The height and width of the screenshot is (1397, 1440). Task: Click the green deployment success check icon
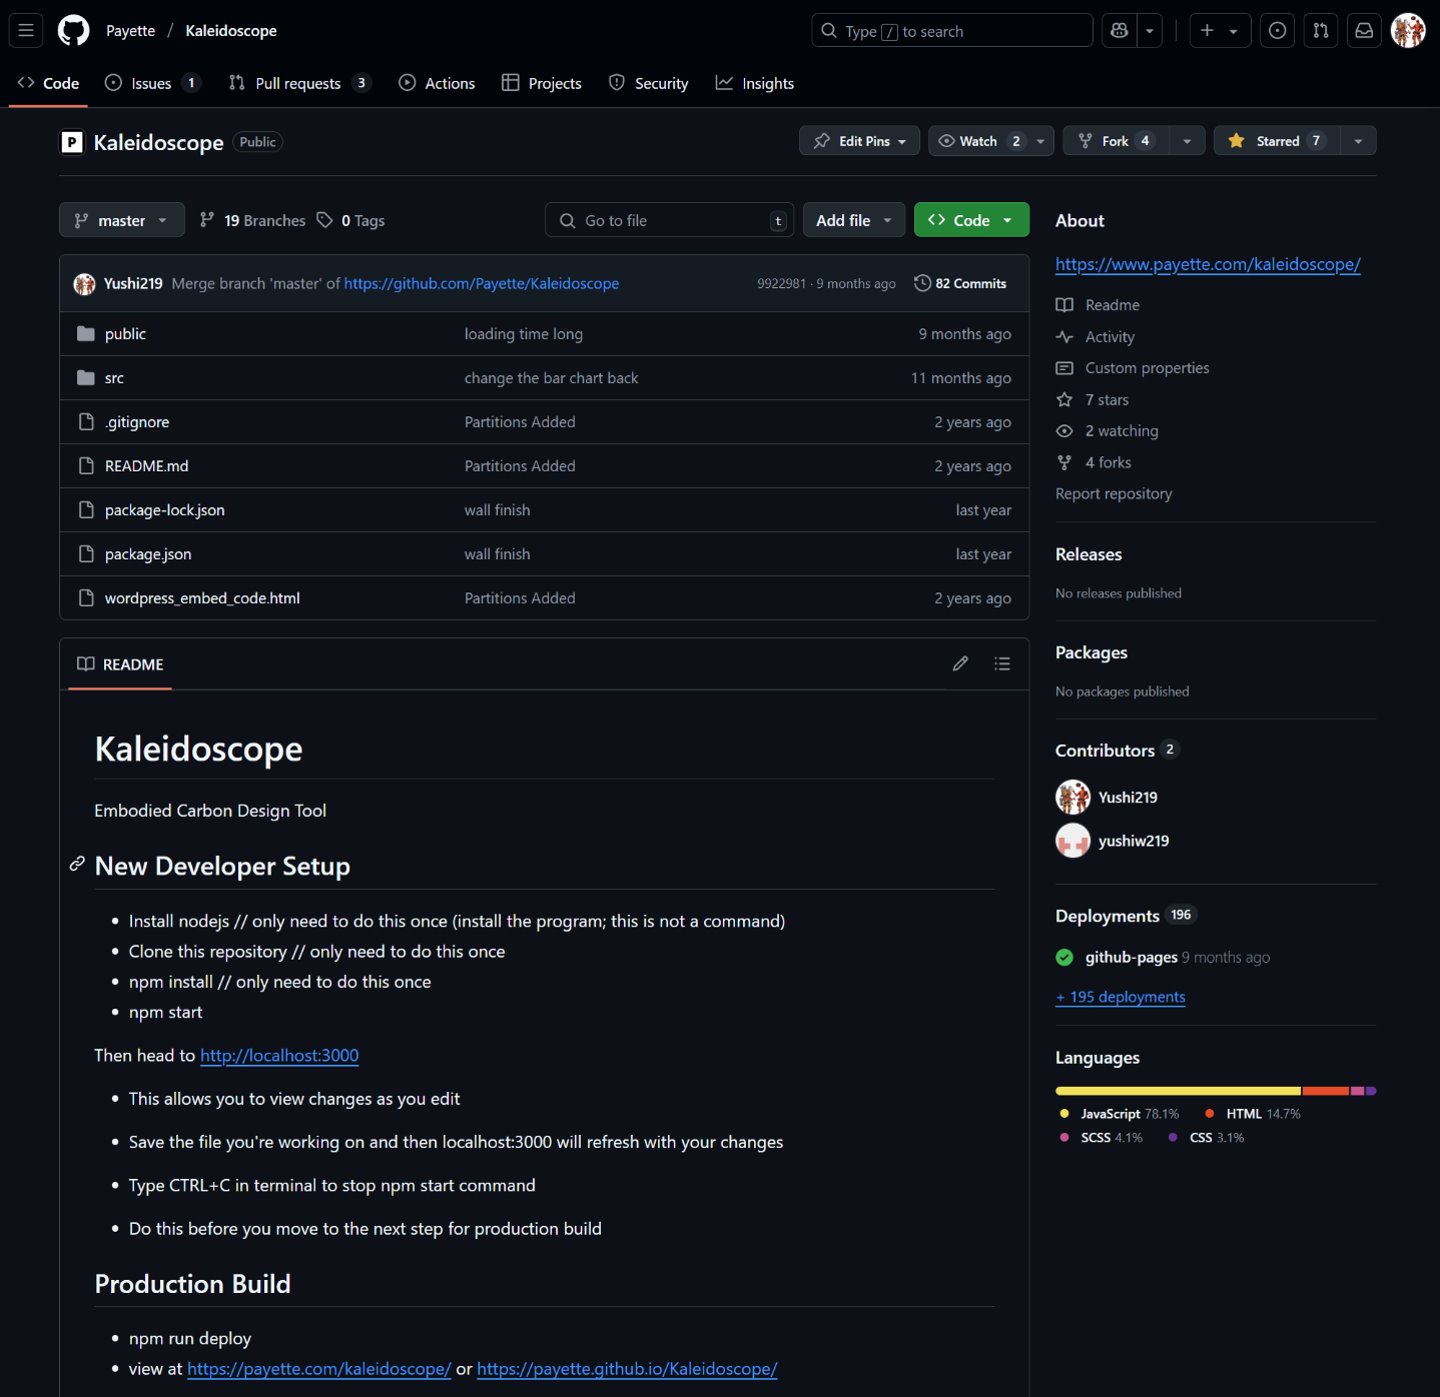[1065, 957]
